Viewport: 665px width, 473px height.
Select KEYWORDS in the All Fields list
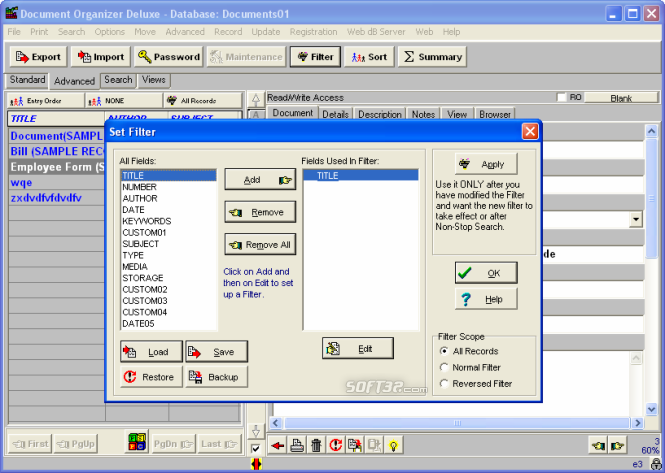tap(168, 221)
